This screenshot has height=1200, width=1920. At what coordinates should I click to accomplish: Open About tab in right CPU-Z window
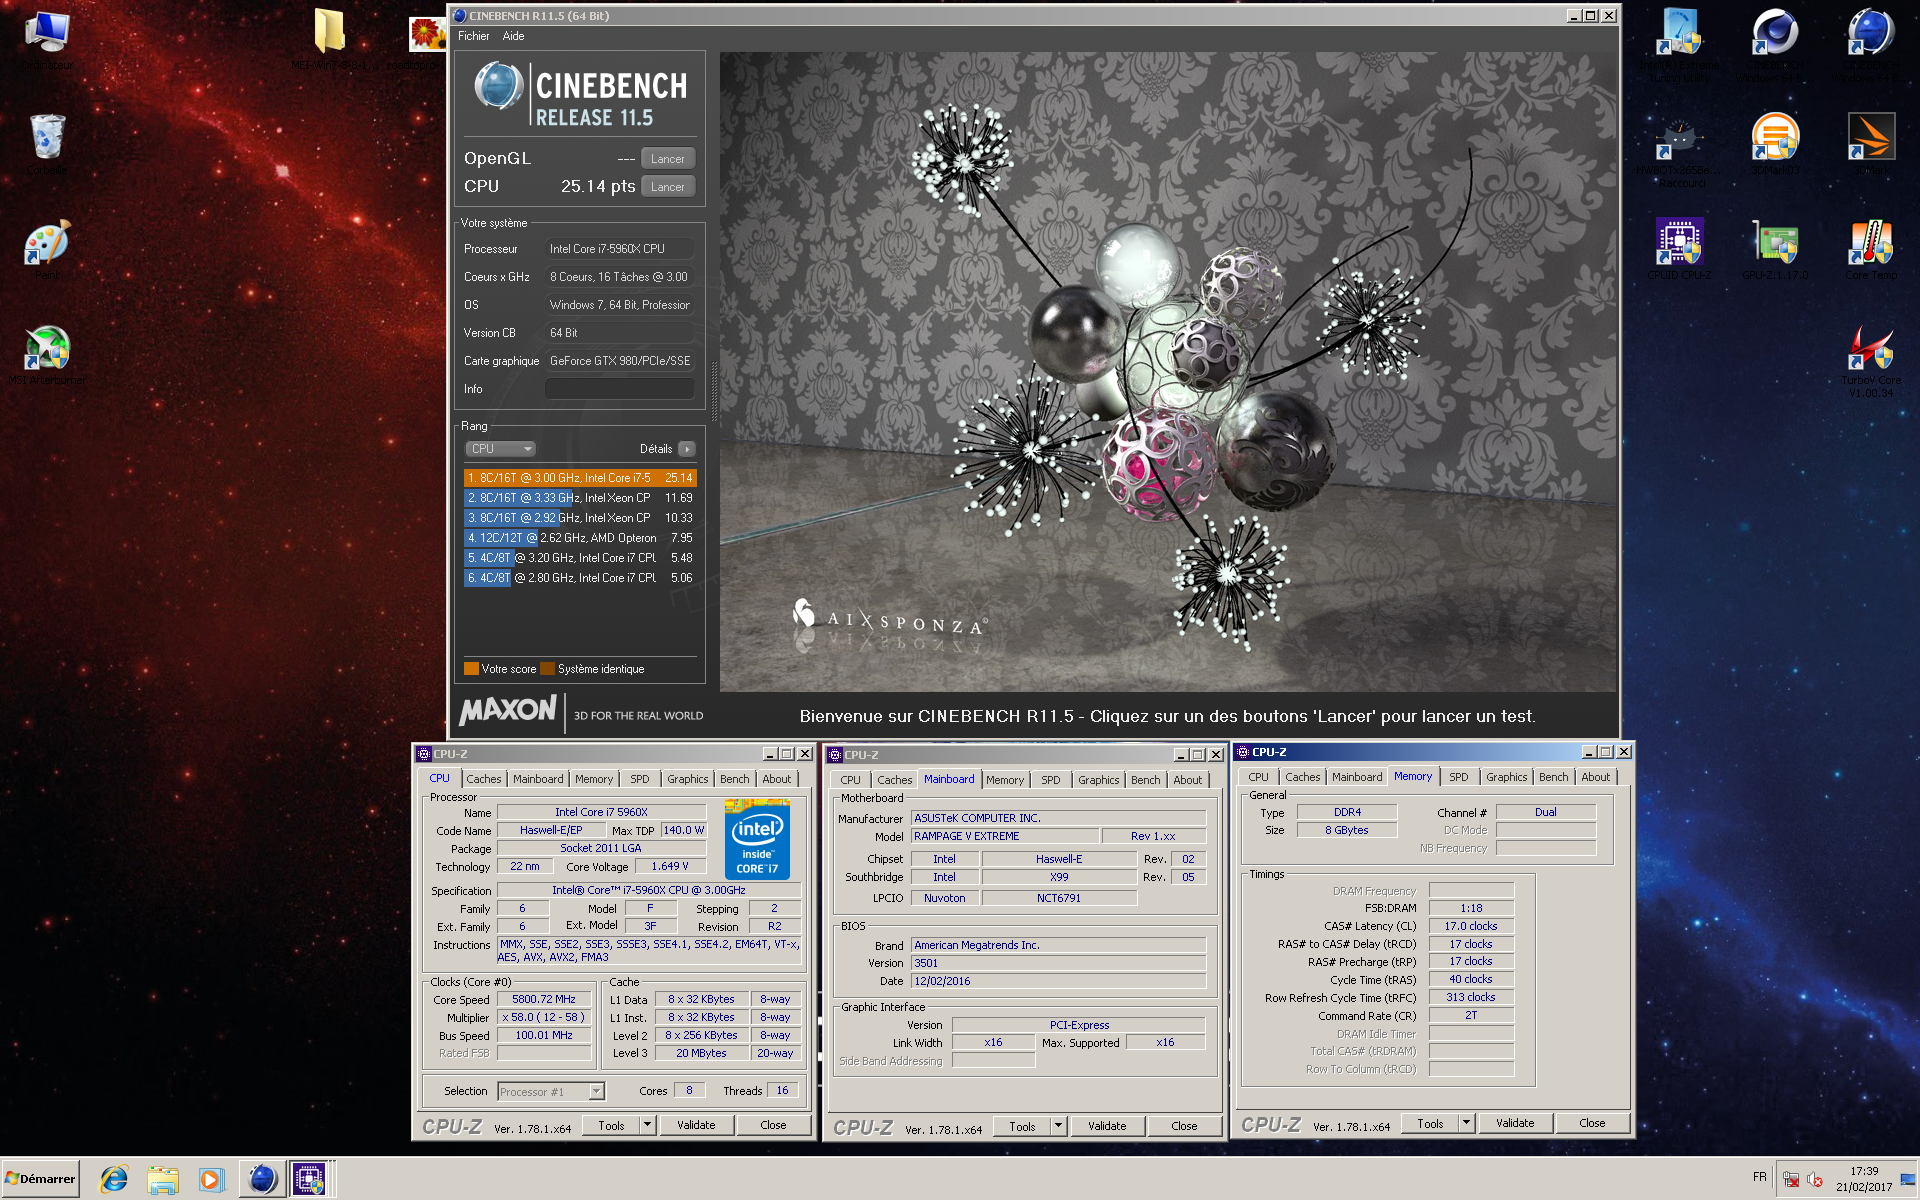tap(1595, 777)
